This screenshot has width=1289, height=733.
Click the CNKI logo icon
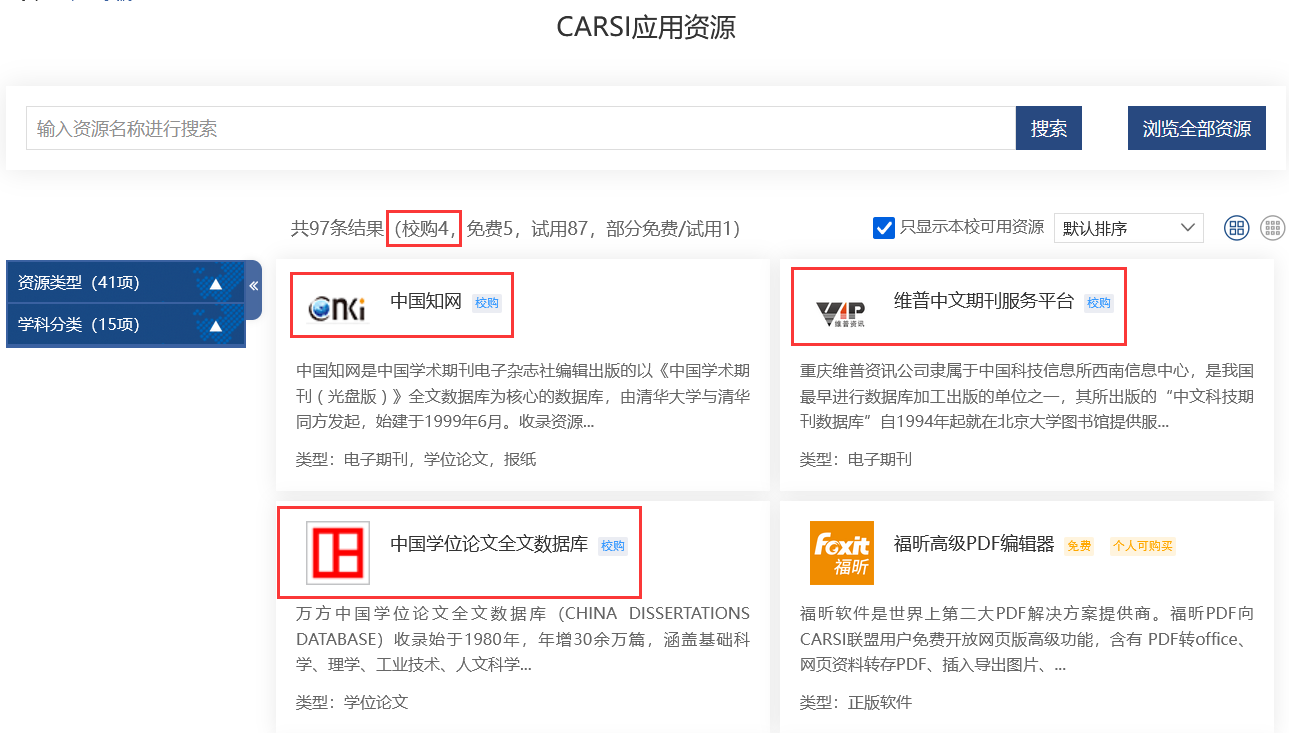[x=337, y=307]
